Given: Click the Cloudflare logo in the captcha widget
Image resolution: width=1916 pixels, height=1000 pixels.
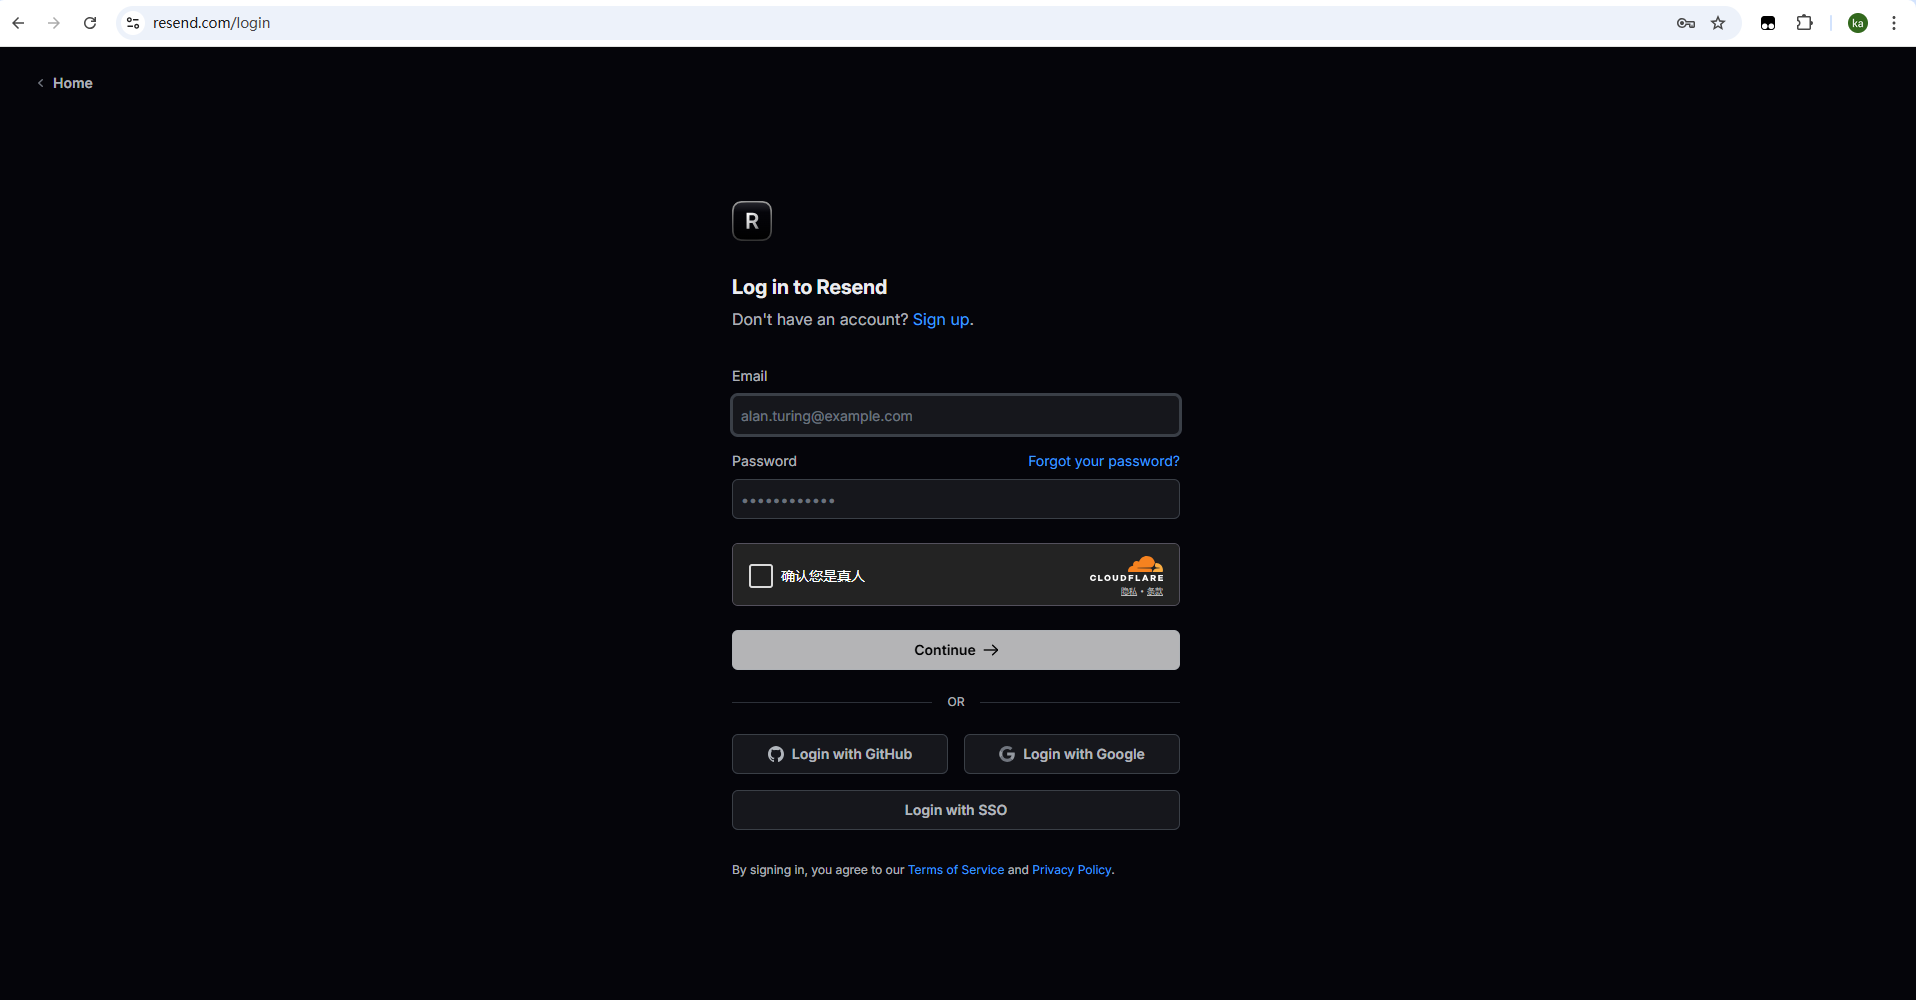Looking at the screenshot, I should tap(1127, 569).
